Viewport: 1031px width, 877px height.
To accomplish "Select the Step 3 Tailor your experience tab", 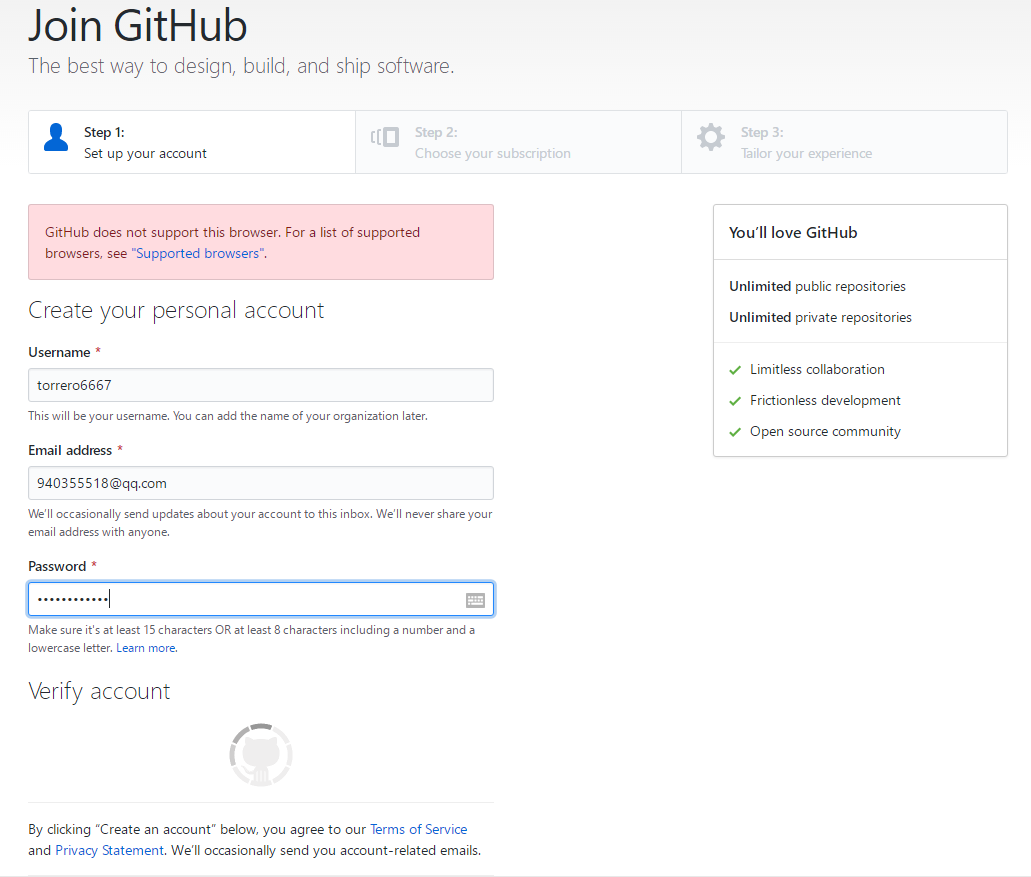I will [844, 142].
